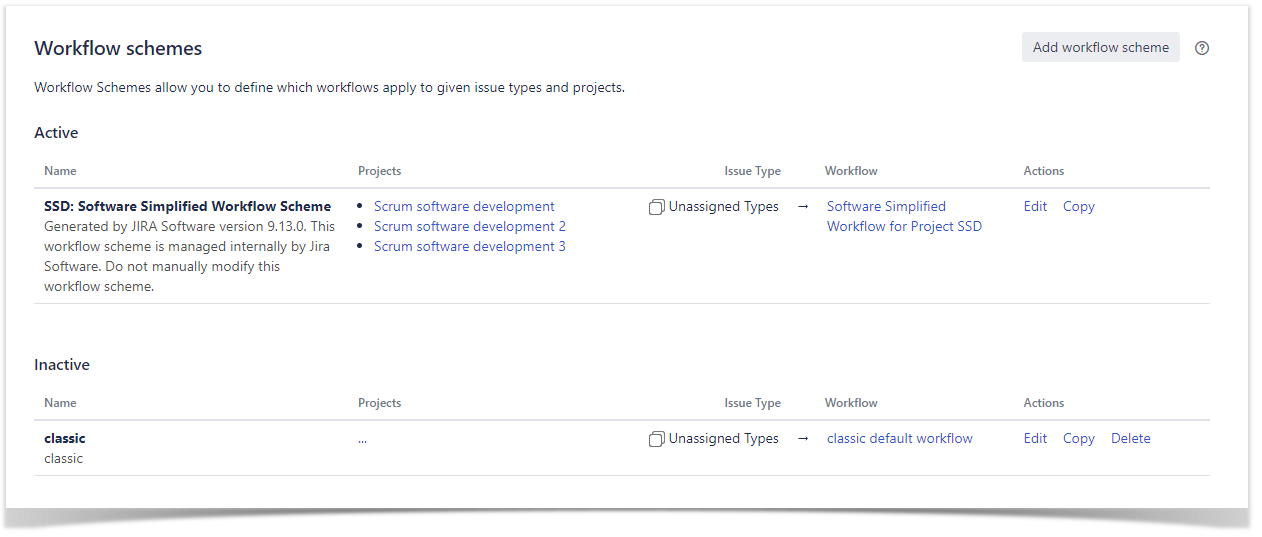This screenshot has height=537, width=1262.
Task: Open Scrum software development 3 project link
Action: click(469, 247)
